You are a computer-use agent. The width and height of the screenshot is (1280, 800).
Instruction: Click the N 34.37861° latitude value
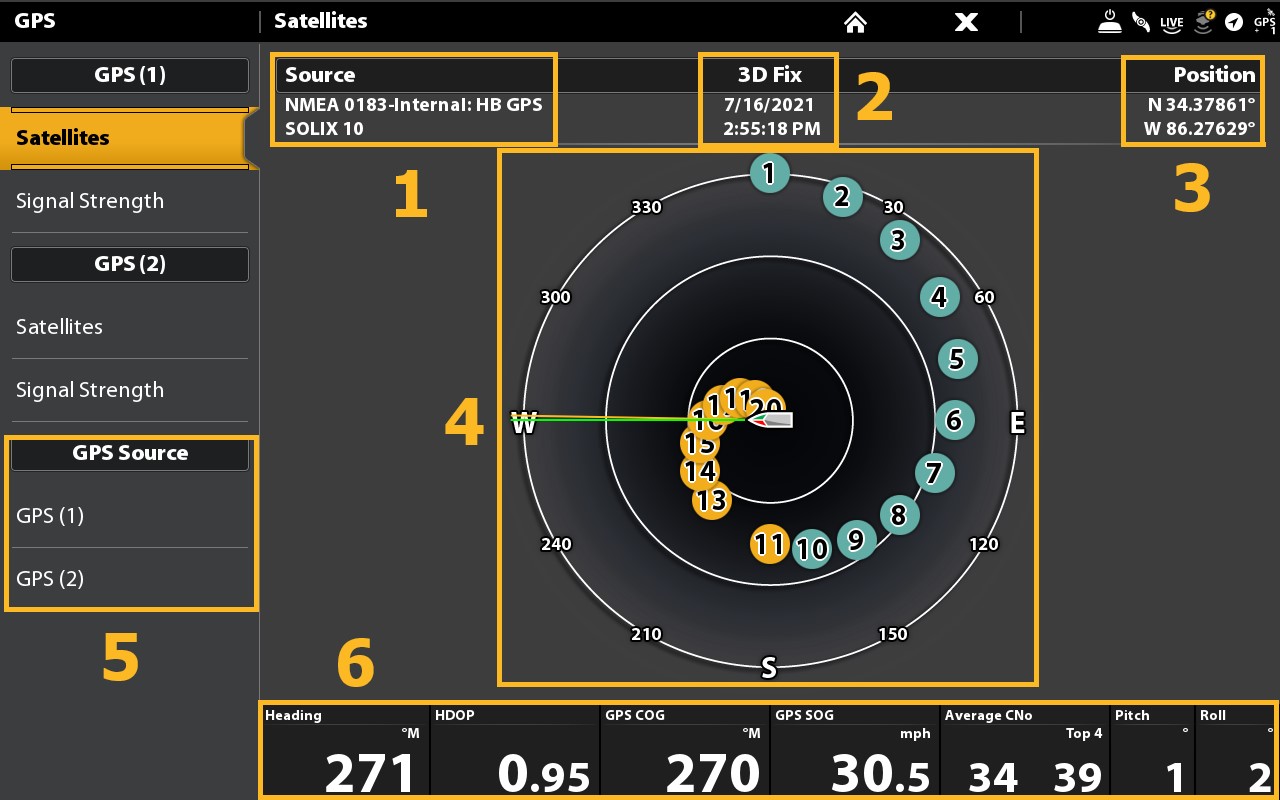coord(1200,104)
